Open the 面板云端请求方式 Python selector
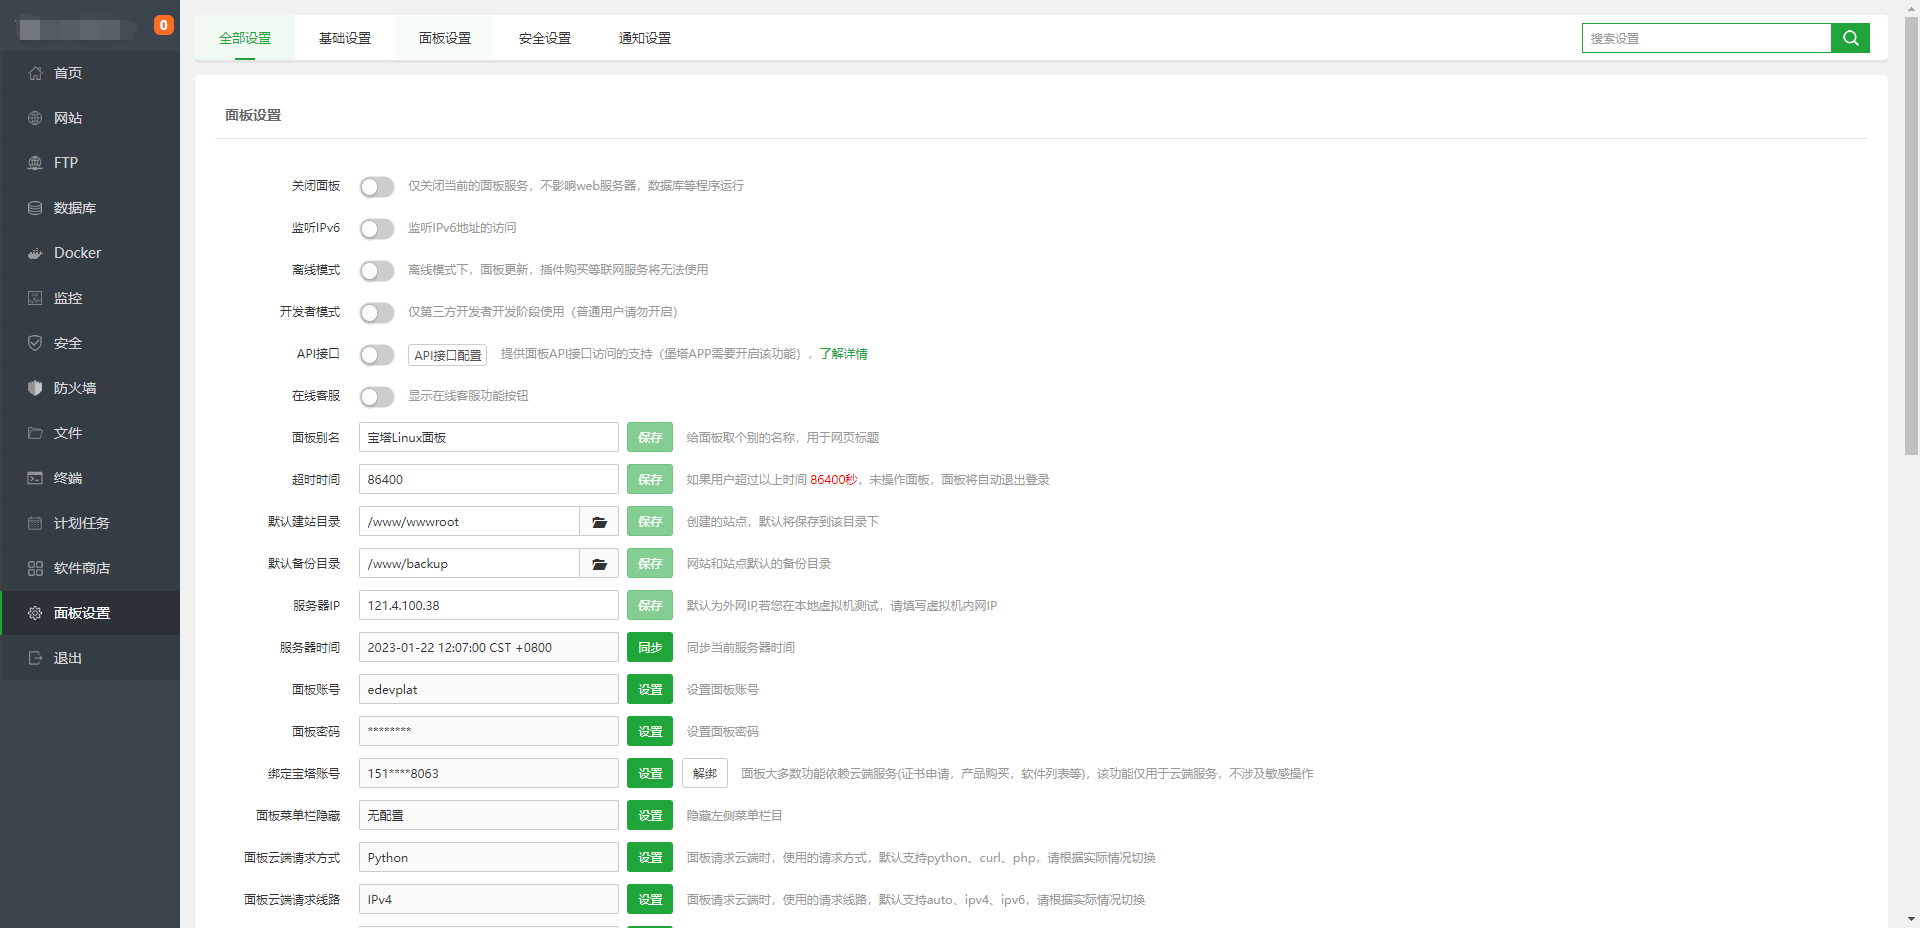 (x=488, y=857)
